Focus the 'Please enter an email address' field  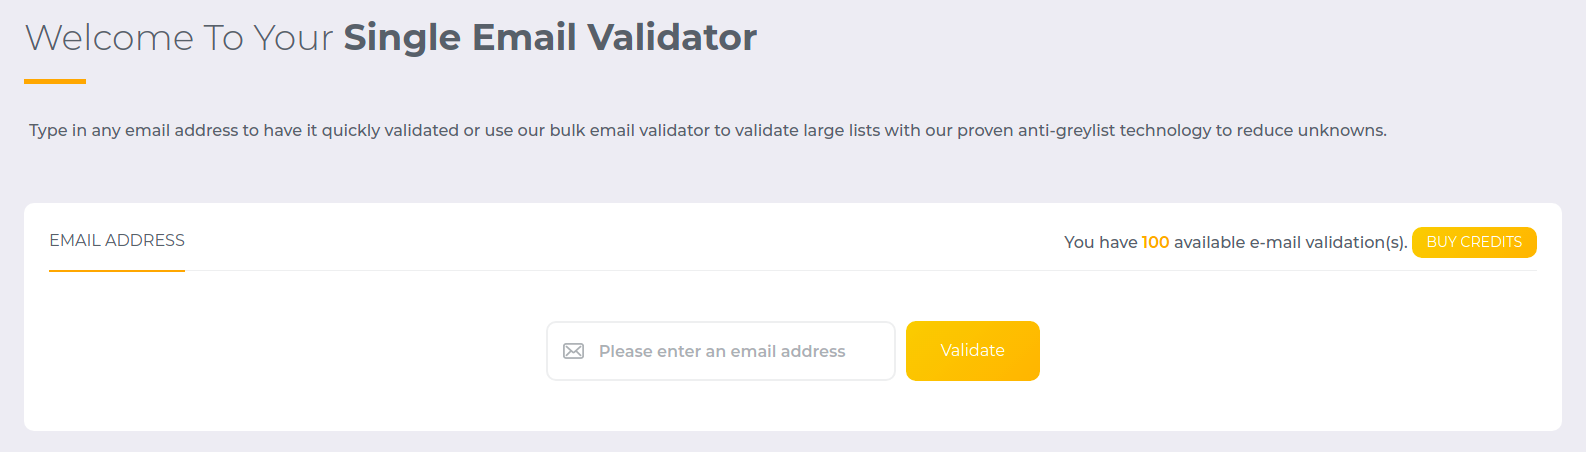click(721, 351)
